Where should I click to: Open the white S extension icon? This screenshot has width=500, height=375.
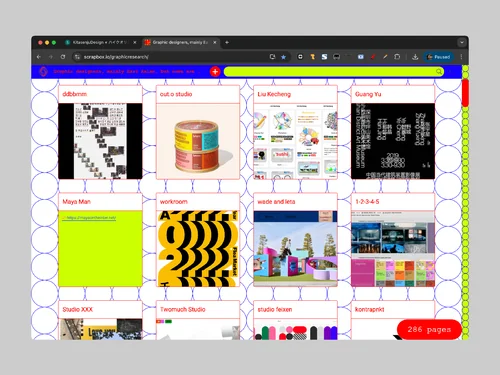(x=324, y=57)
